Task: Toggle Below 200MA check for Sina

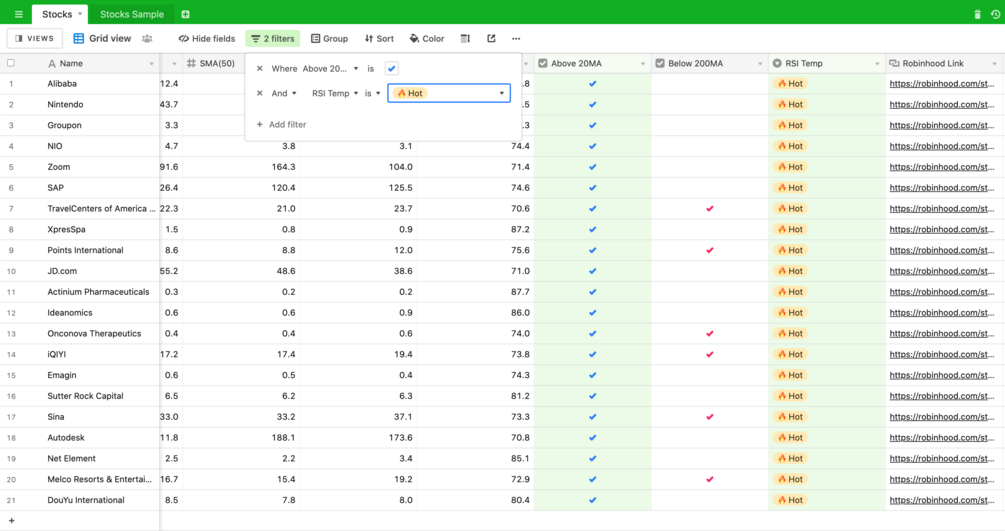Action: point(710,417)
